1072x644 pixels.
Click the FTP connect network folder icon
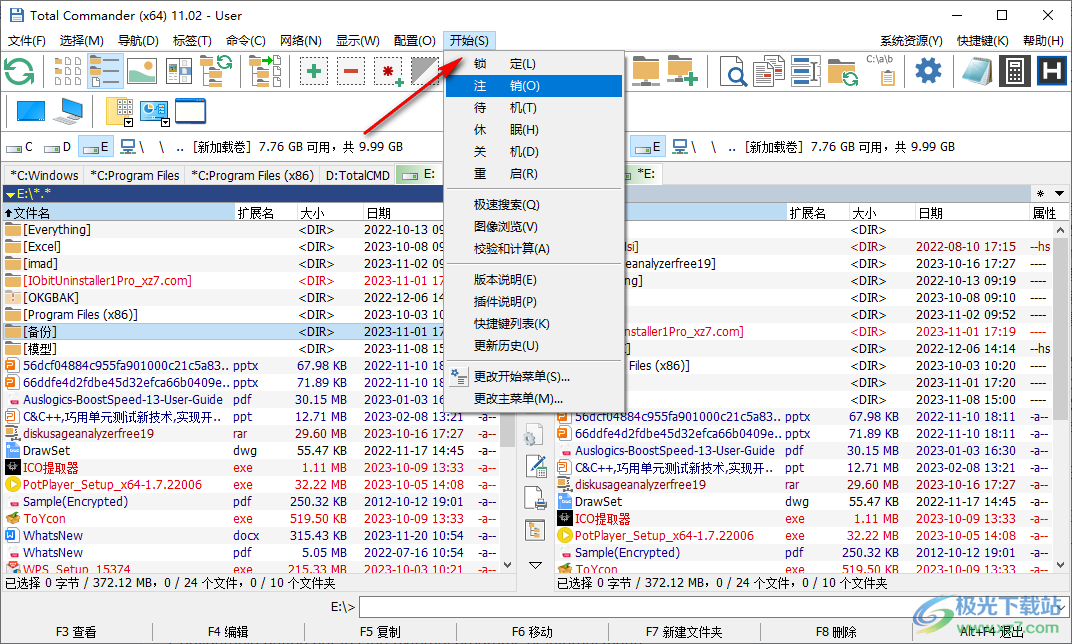coord(645,71)
